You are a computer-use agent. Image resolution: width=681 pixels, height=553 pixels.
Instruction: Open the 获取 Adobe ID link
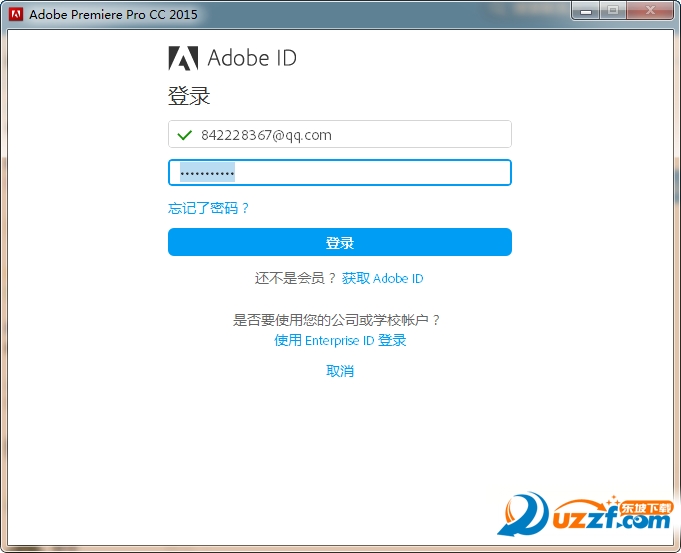pyautogui.click(x=382, y=278)
